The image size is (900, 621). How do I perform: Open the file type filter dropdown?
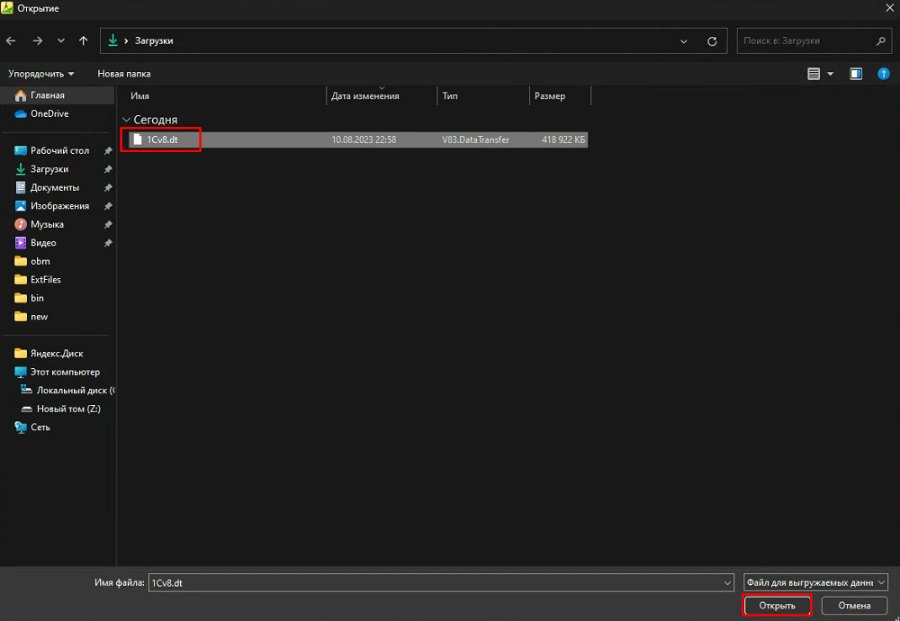815,583
